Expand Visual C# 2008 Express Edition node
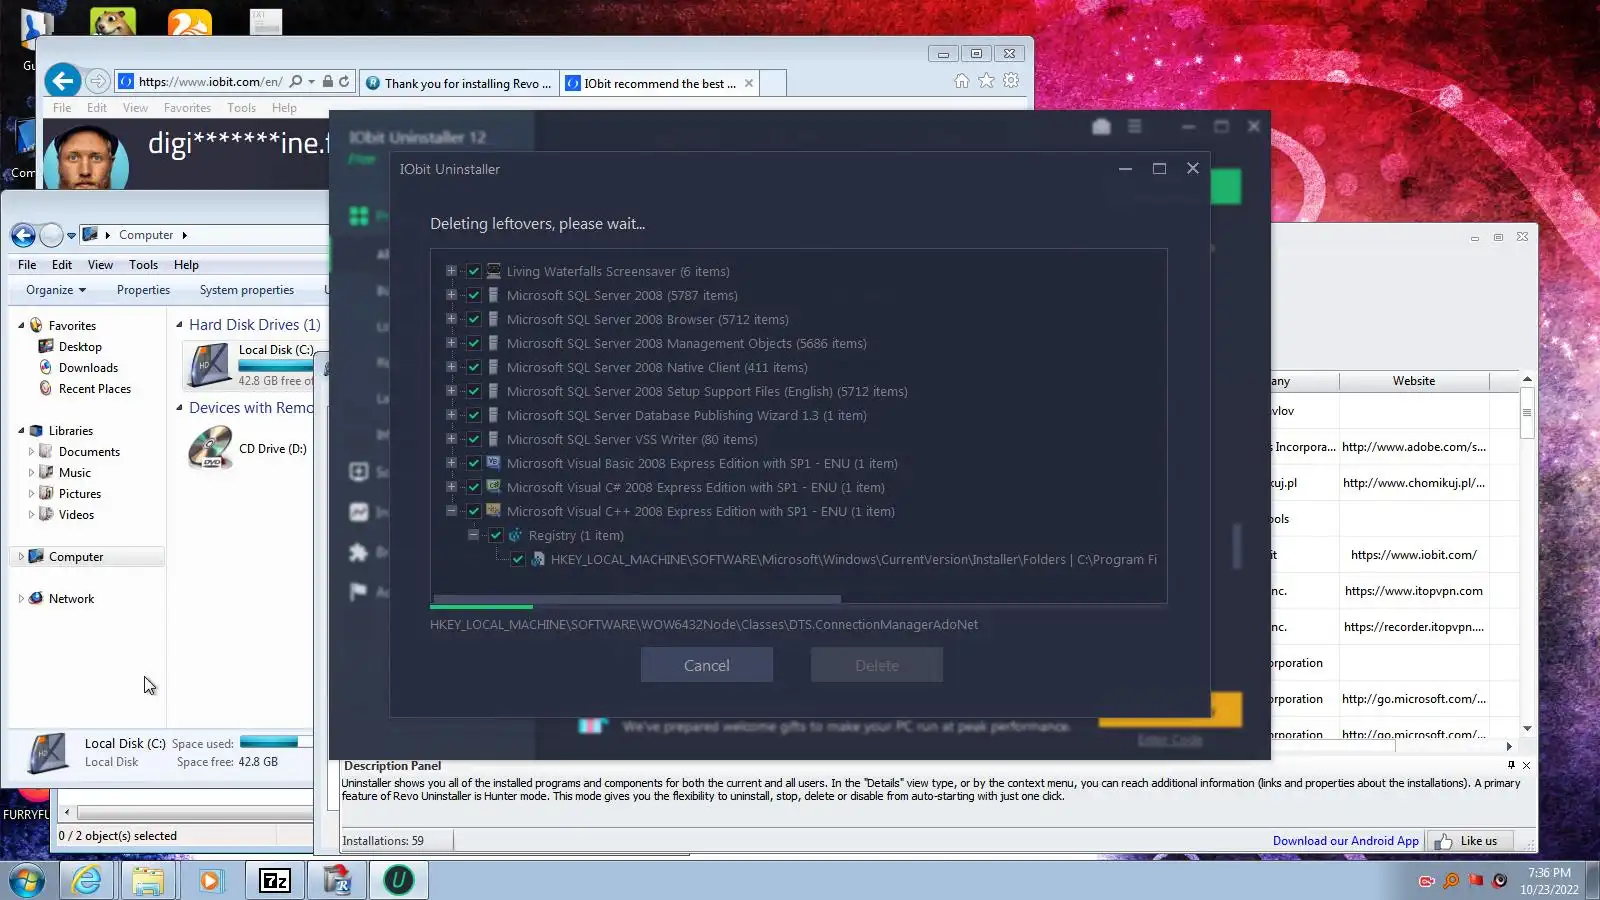 tap(451, 487)
